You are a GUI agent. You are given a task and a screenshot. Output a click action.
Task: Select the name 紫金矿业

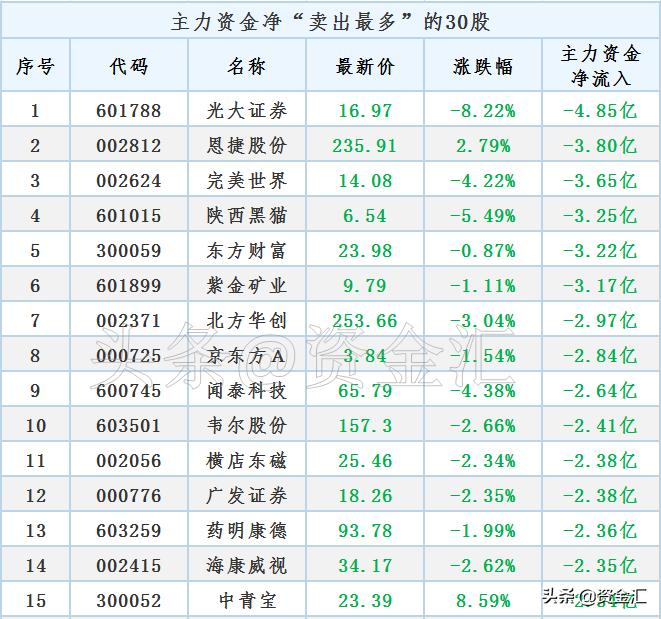[247, 286]
